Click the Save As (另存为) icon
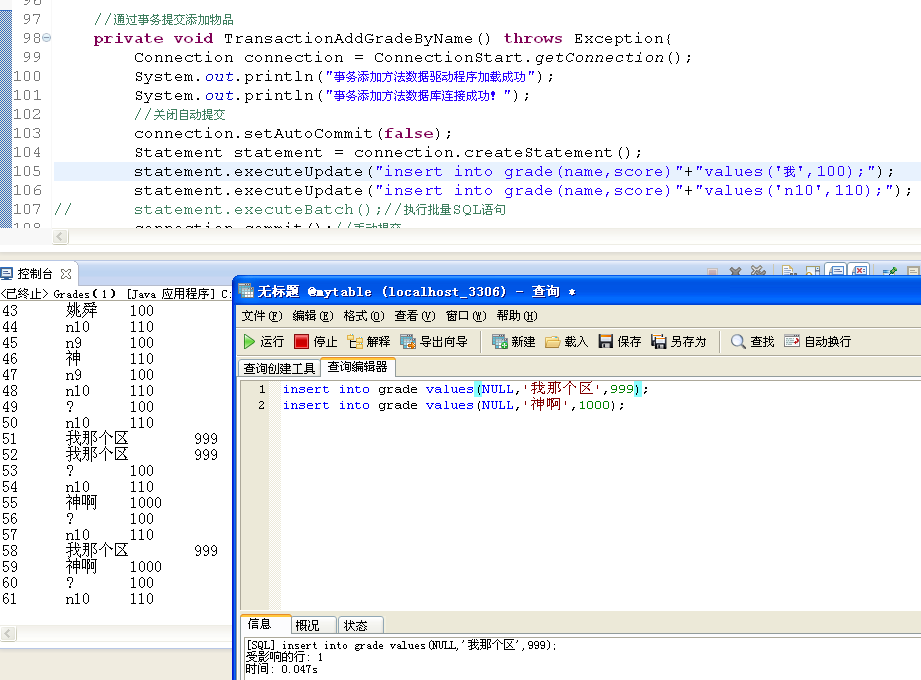The height and width of the screenshot is (680, 921). coord(658,342)
